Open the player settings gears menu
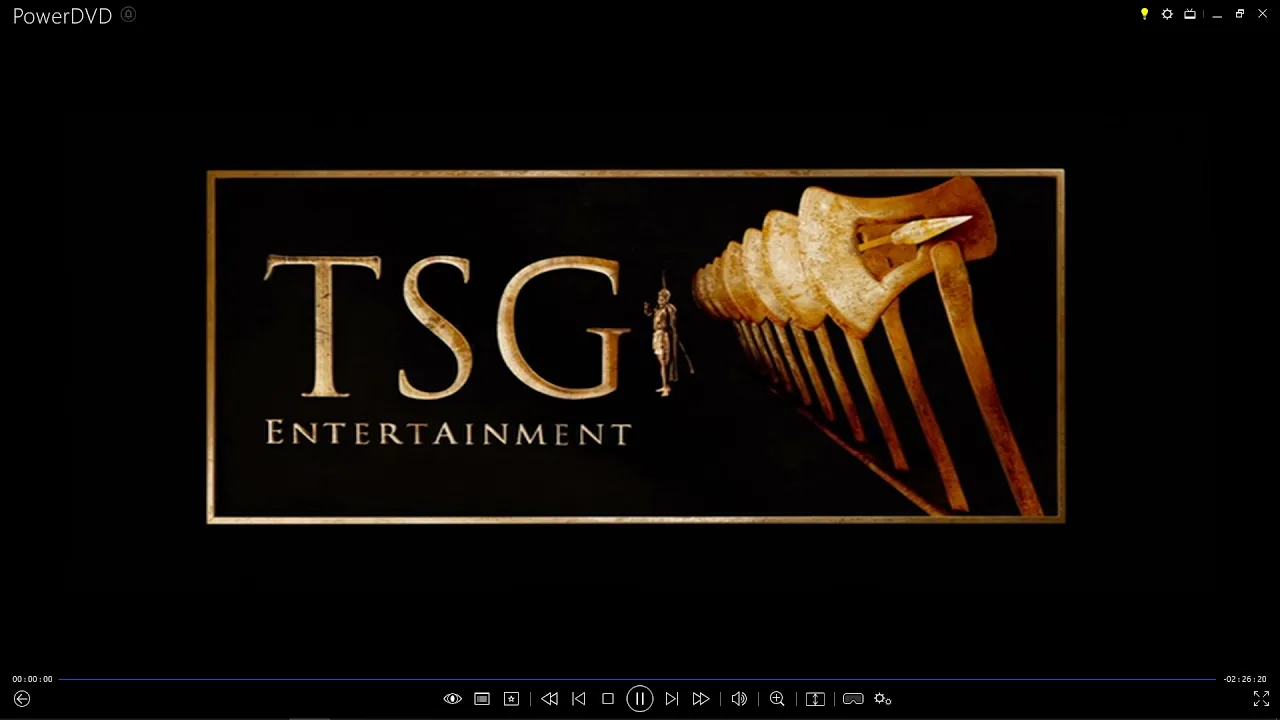This screenshot has width=1280, height=720. (x=883, y=699)
